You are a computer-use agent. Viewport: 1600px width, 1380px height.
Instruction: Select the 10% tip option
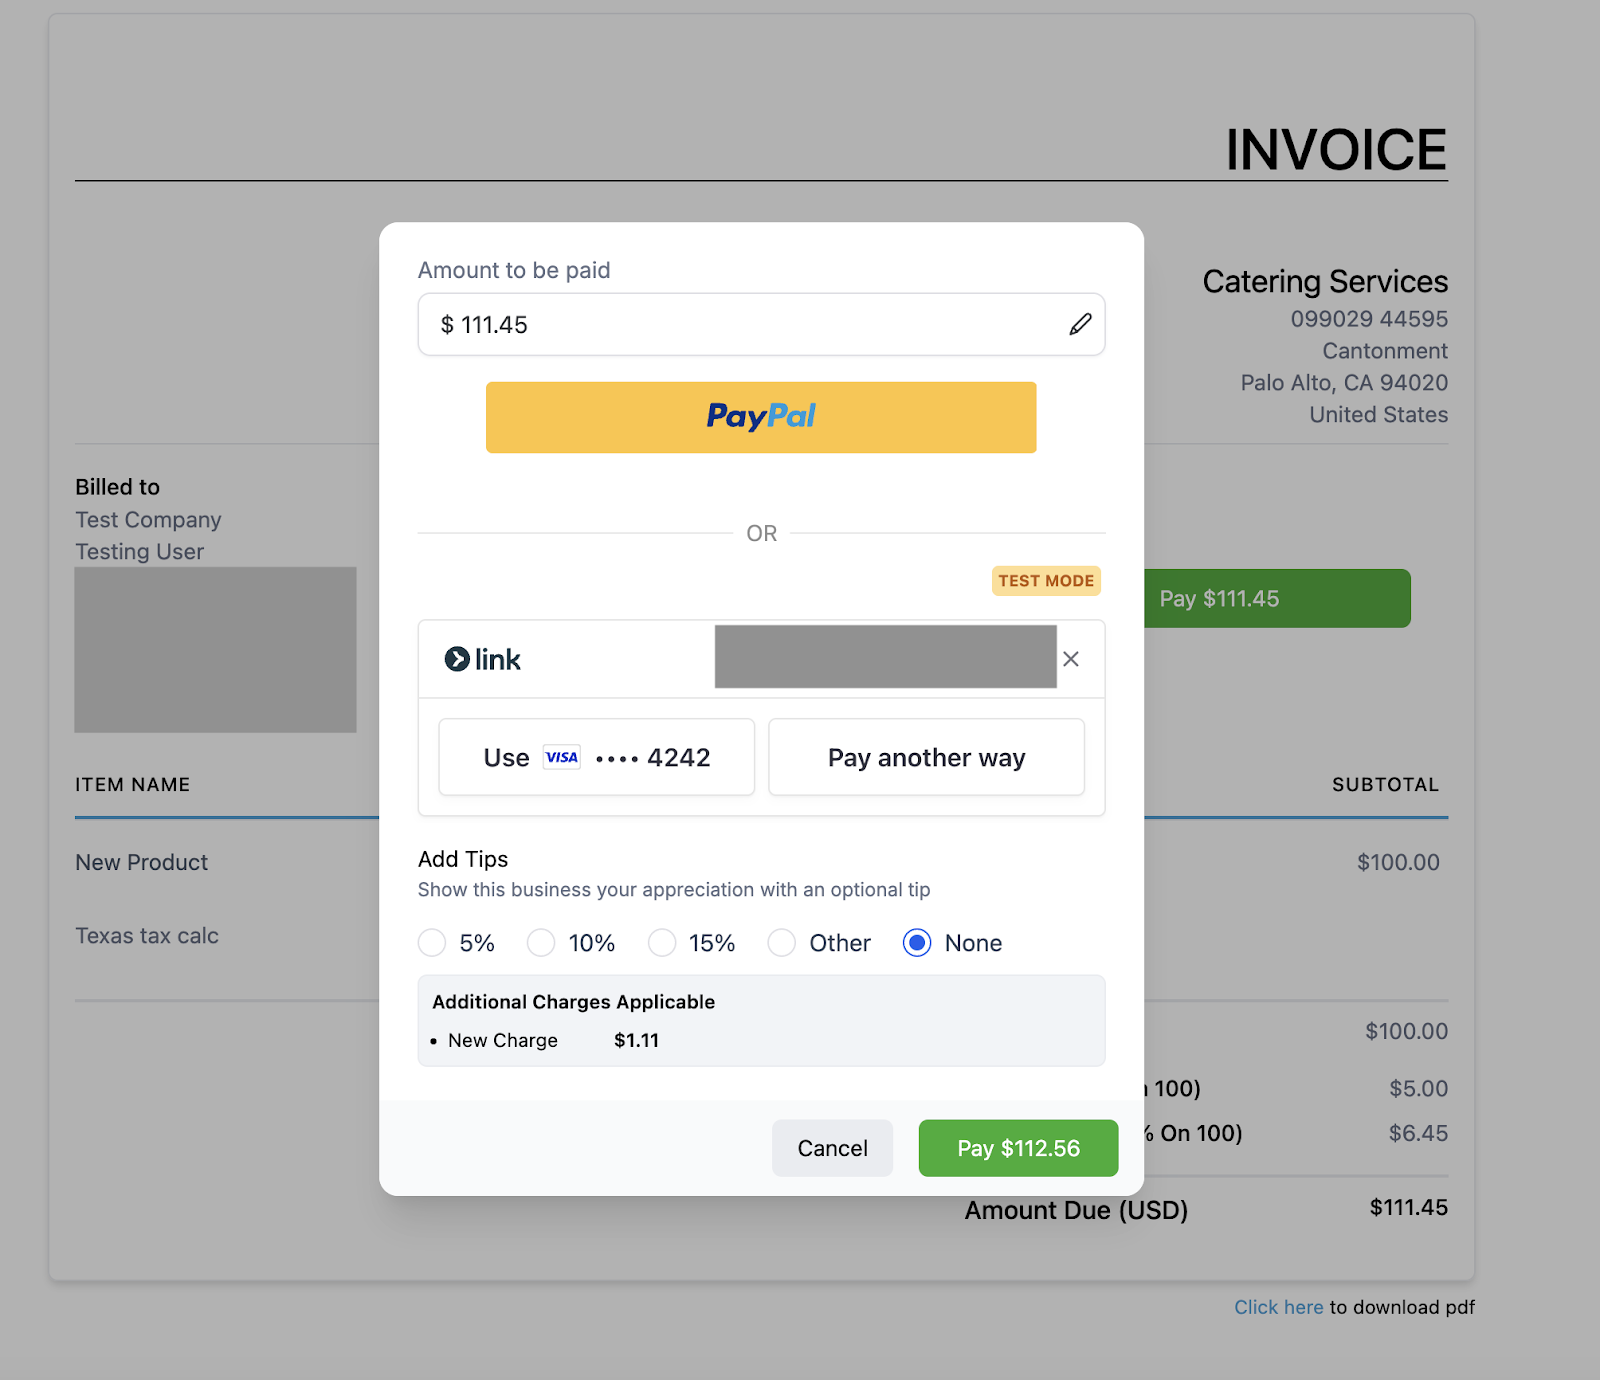[x=541, y=943]
